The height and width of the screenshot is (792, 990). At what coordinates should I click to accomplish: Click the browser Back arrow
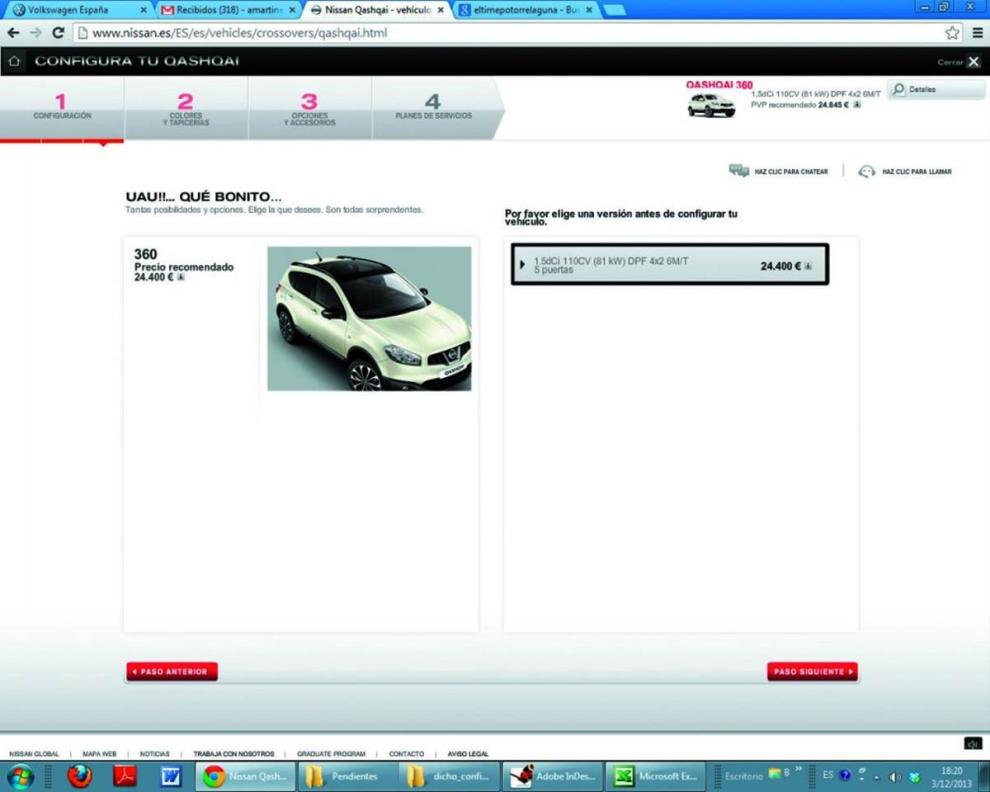click(x=13, y=33)
